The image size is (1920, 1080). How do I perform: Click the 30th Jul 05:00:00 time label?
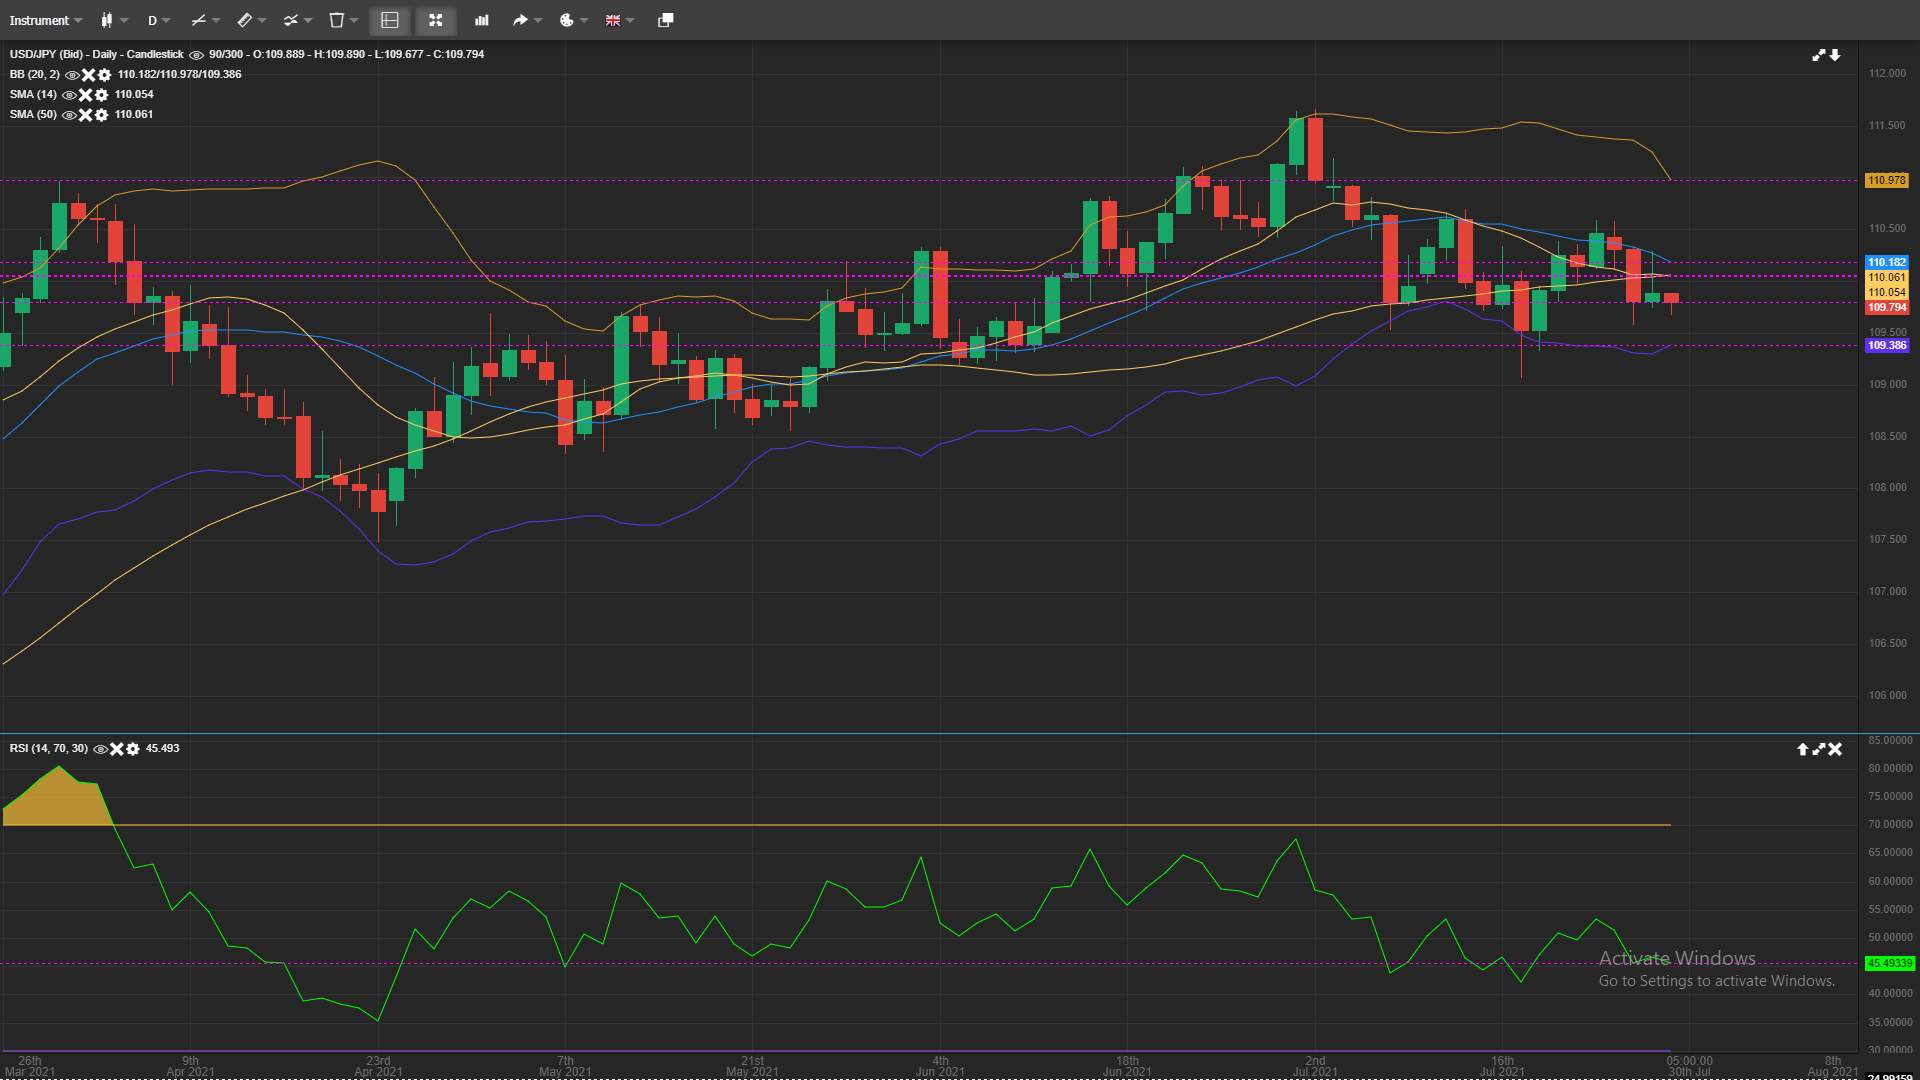[x=1689, y=1066]
